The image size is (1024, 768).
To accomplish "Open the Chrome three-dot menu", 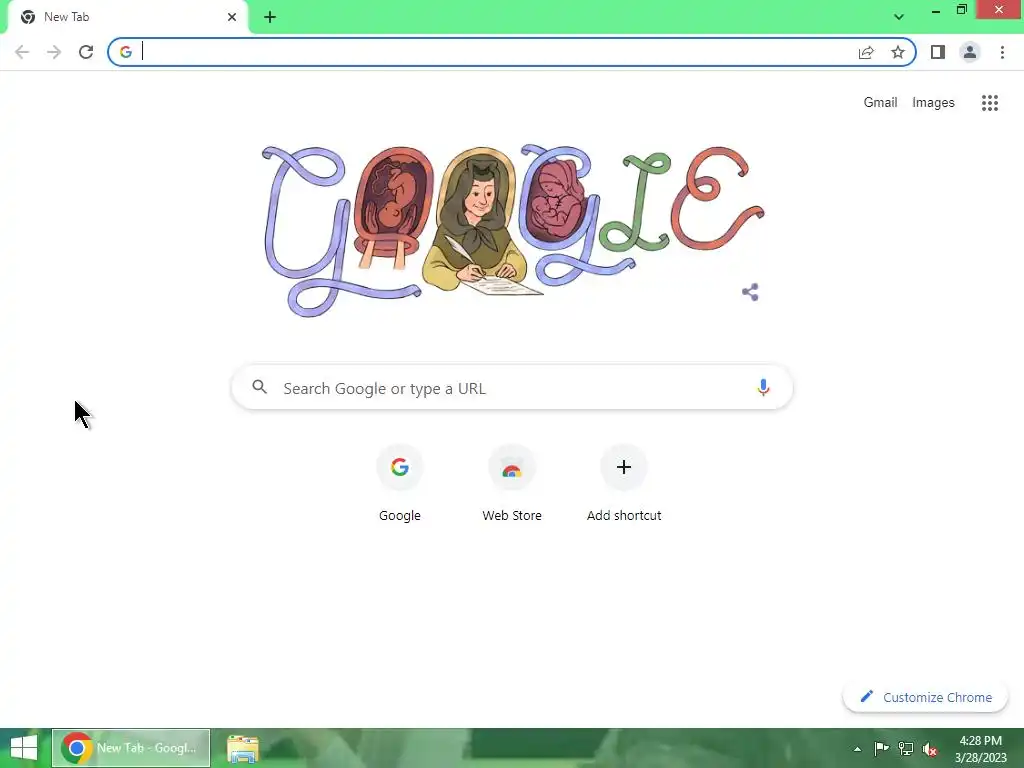I will (x=1002, y=52).
